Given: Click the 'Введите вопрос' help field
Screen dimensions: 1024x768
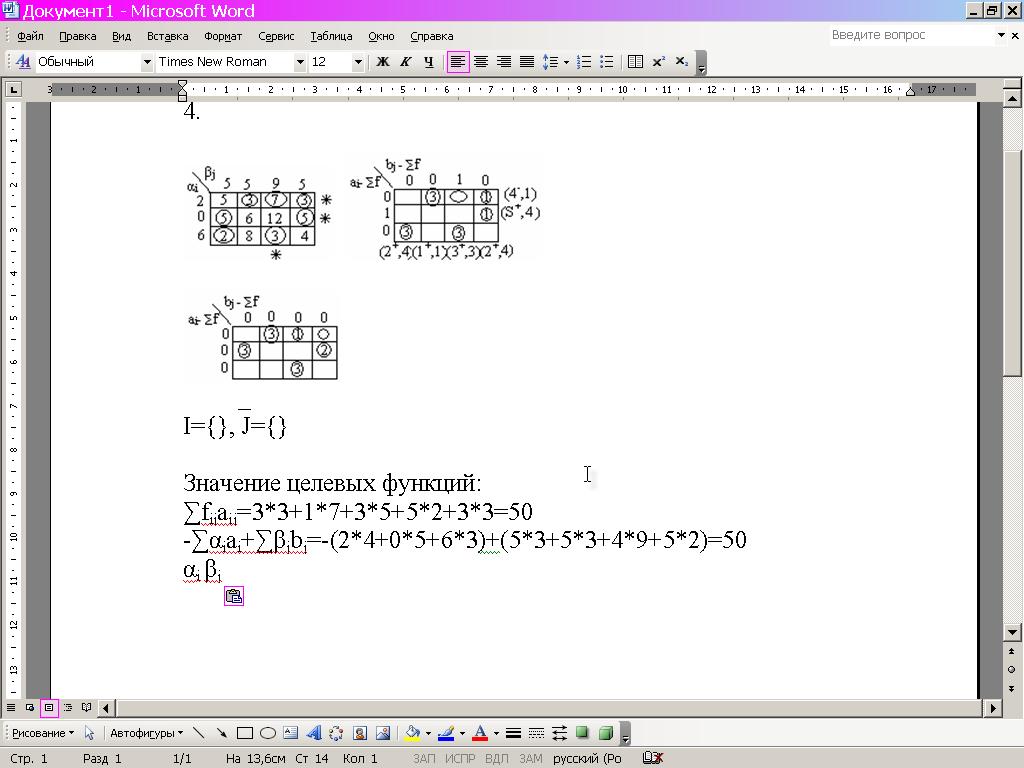Looking at the screenshot, I should click(910, 35).
